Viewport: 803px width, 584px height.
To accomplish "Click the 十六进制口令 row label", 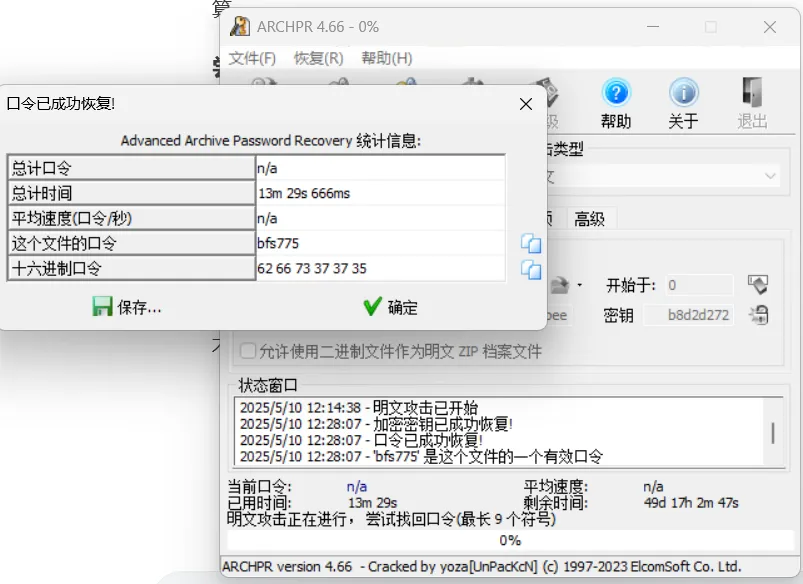I will click(x=131, y=268).
